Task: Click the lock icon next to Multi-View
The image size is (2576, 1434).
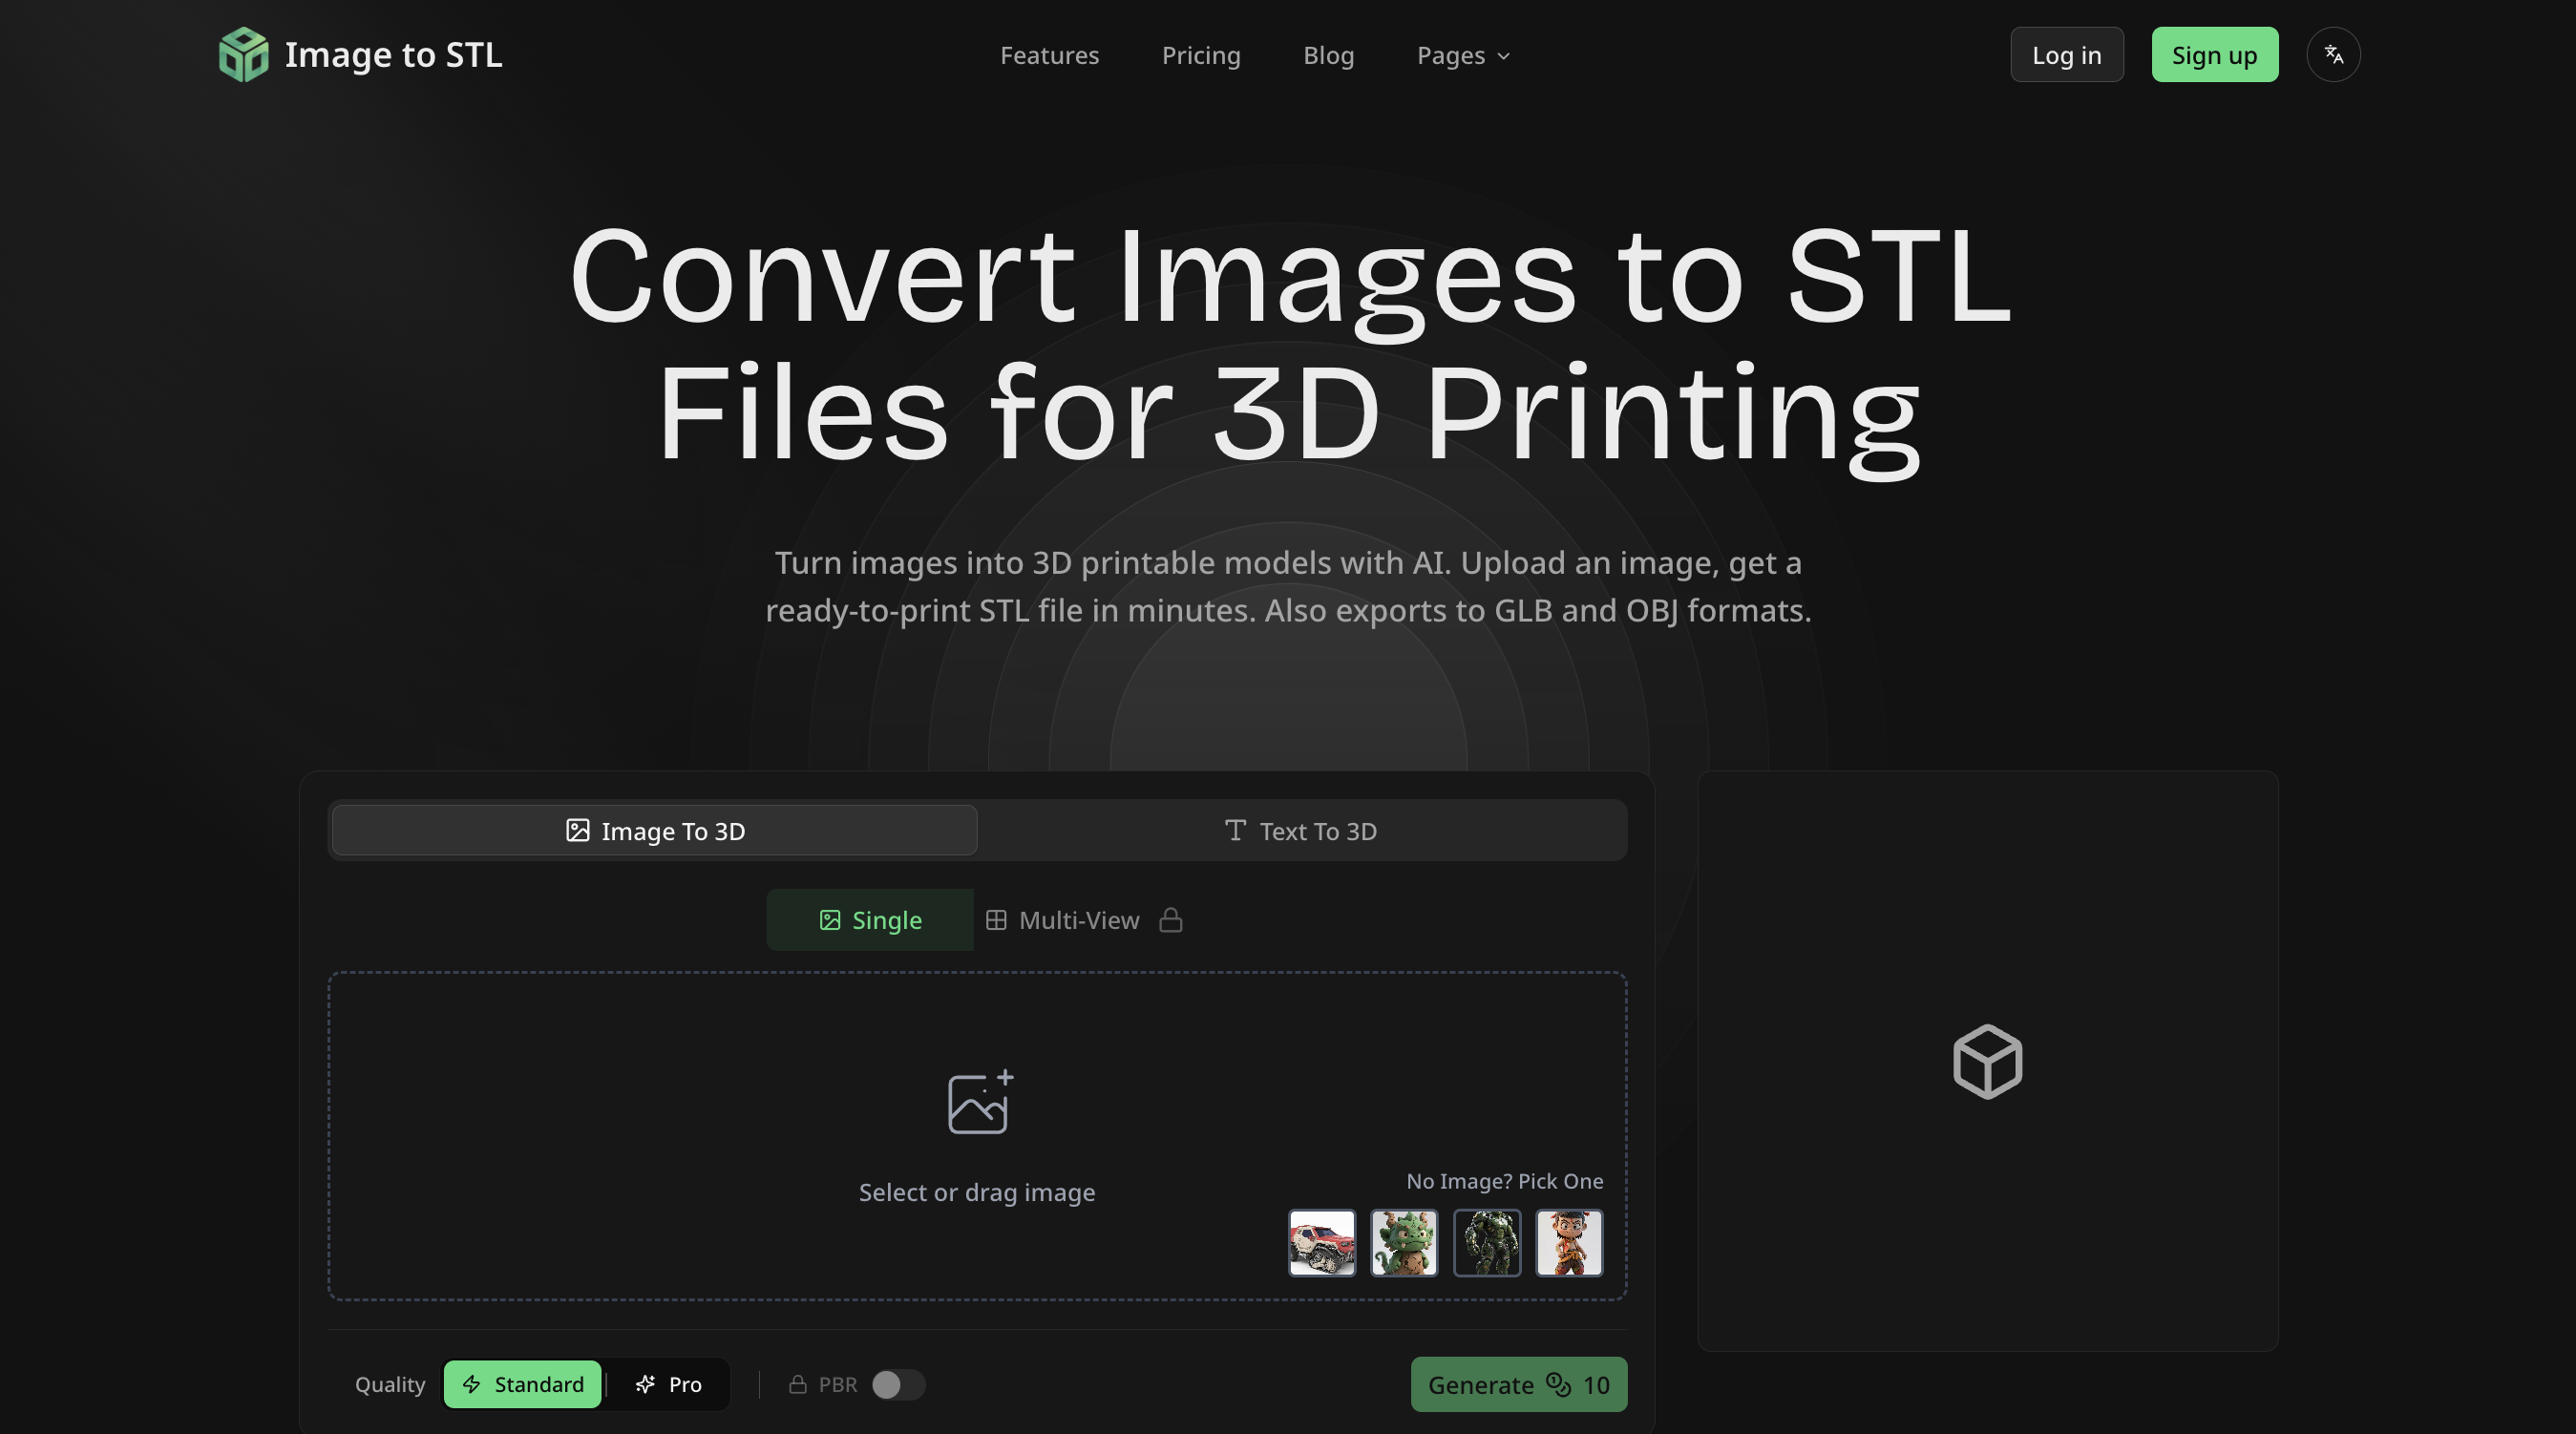Action: tap(1171, 920)
